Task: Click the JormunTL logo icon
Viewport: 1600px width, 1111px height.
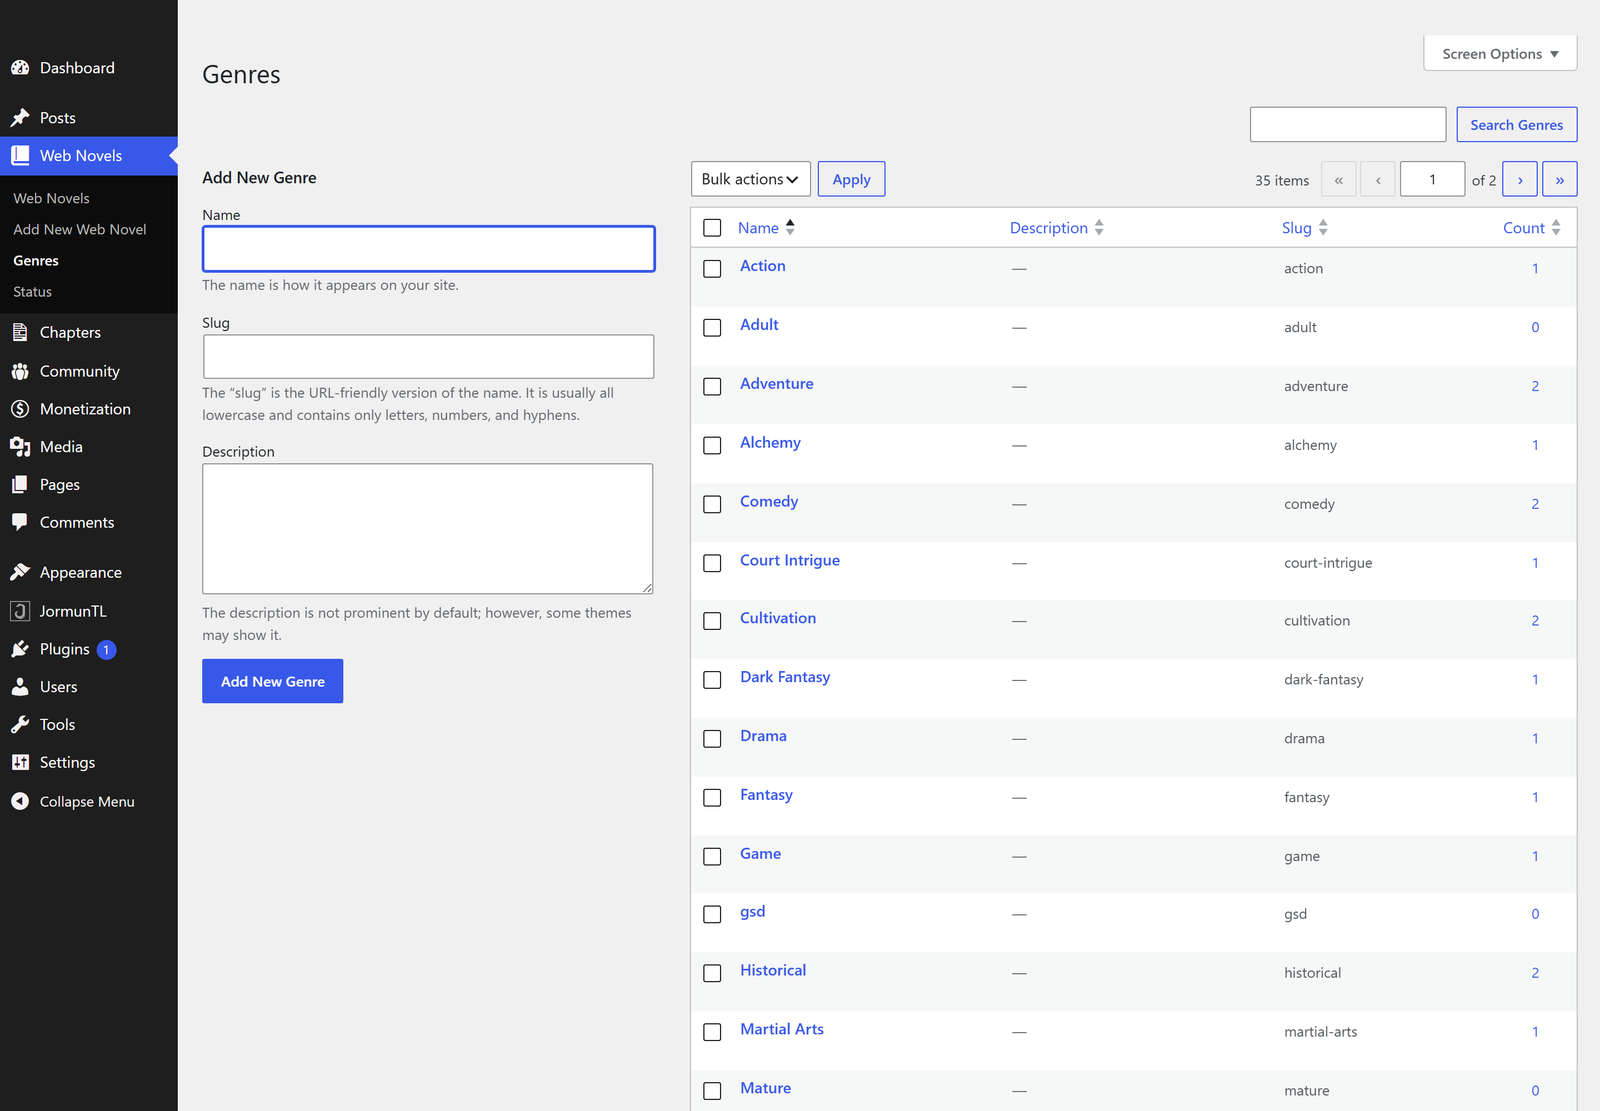Action: (20, 611)
